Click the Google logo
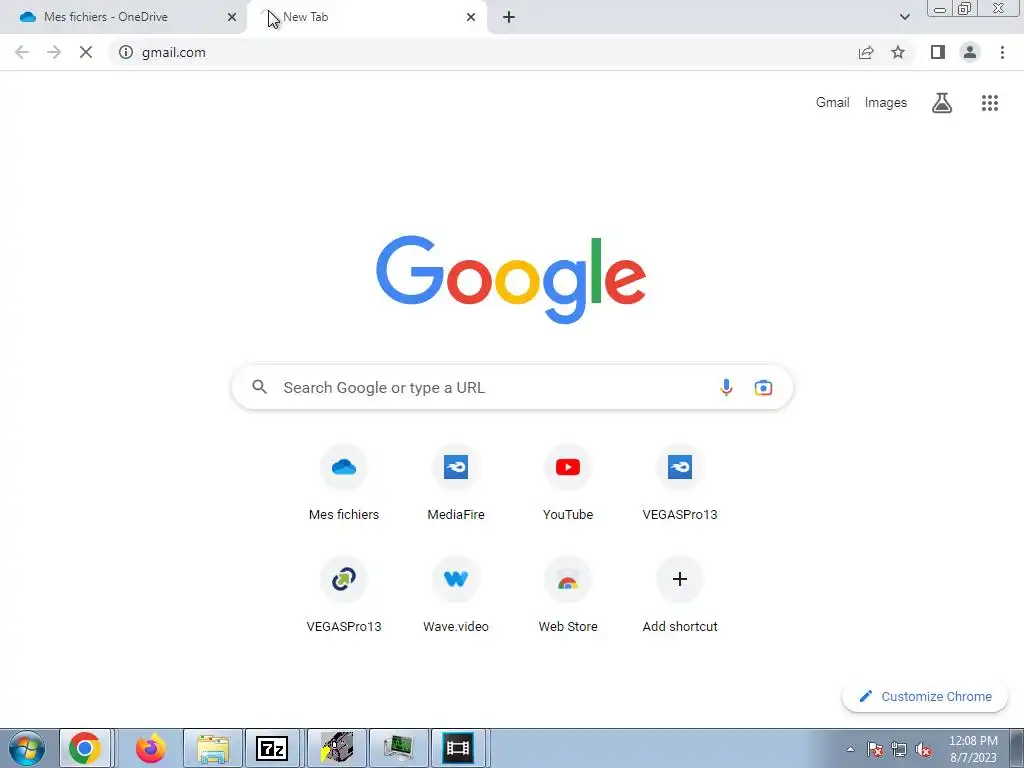Image resolution: width=1024 pixels, height=768 pixels. pyautogui.click(x=511, y=279)
